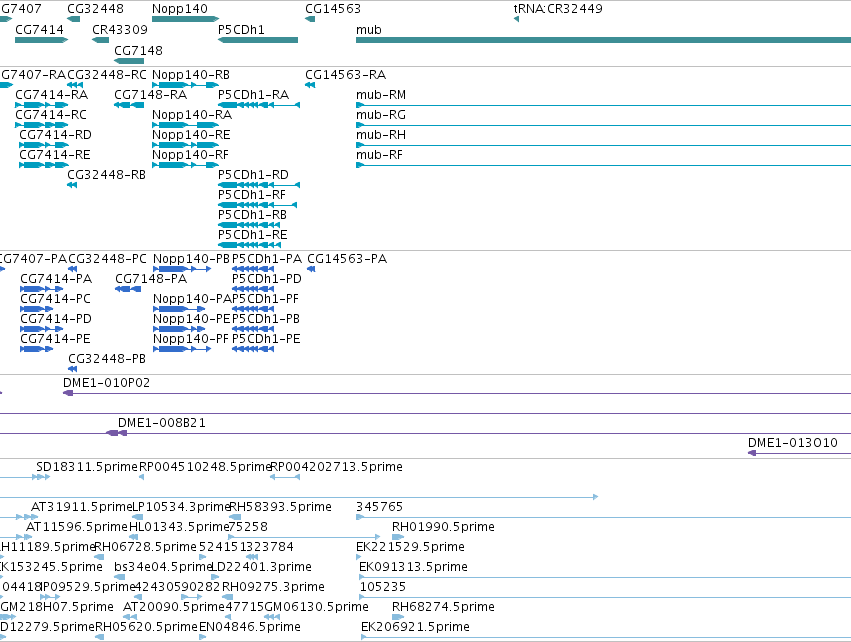Select EST RH68274.5prime

click(398, 618)
